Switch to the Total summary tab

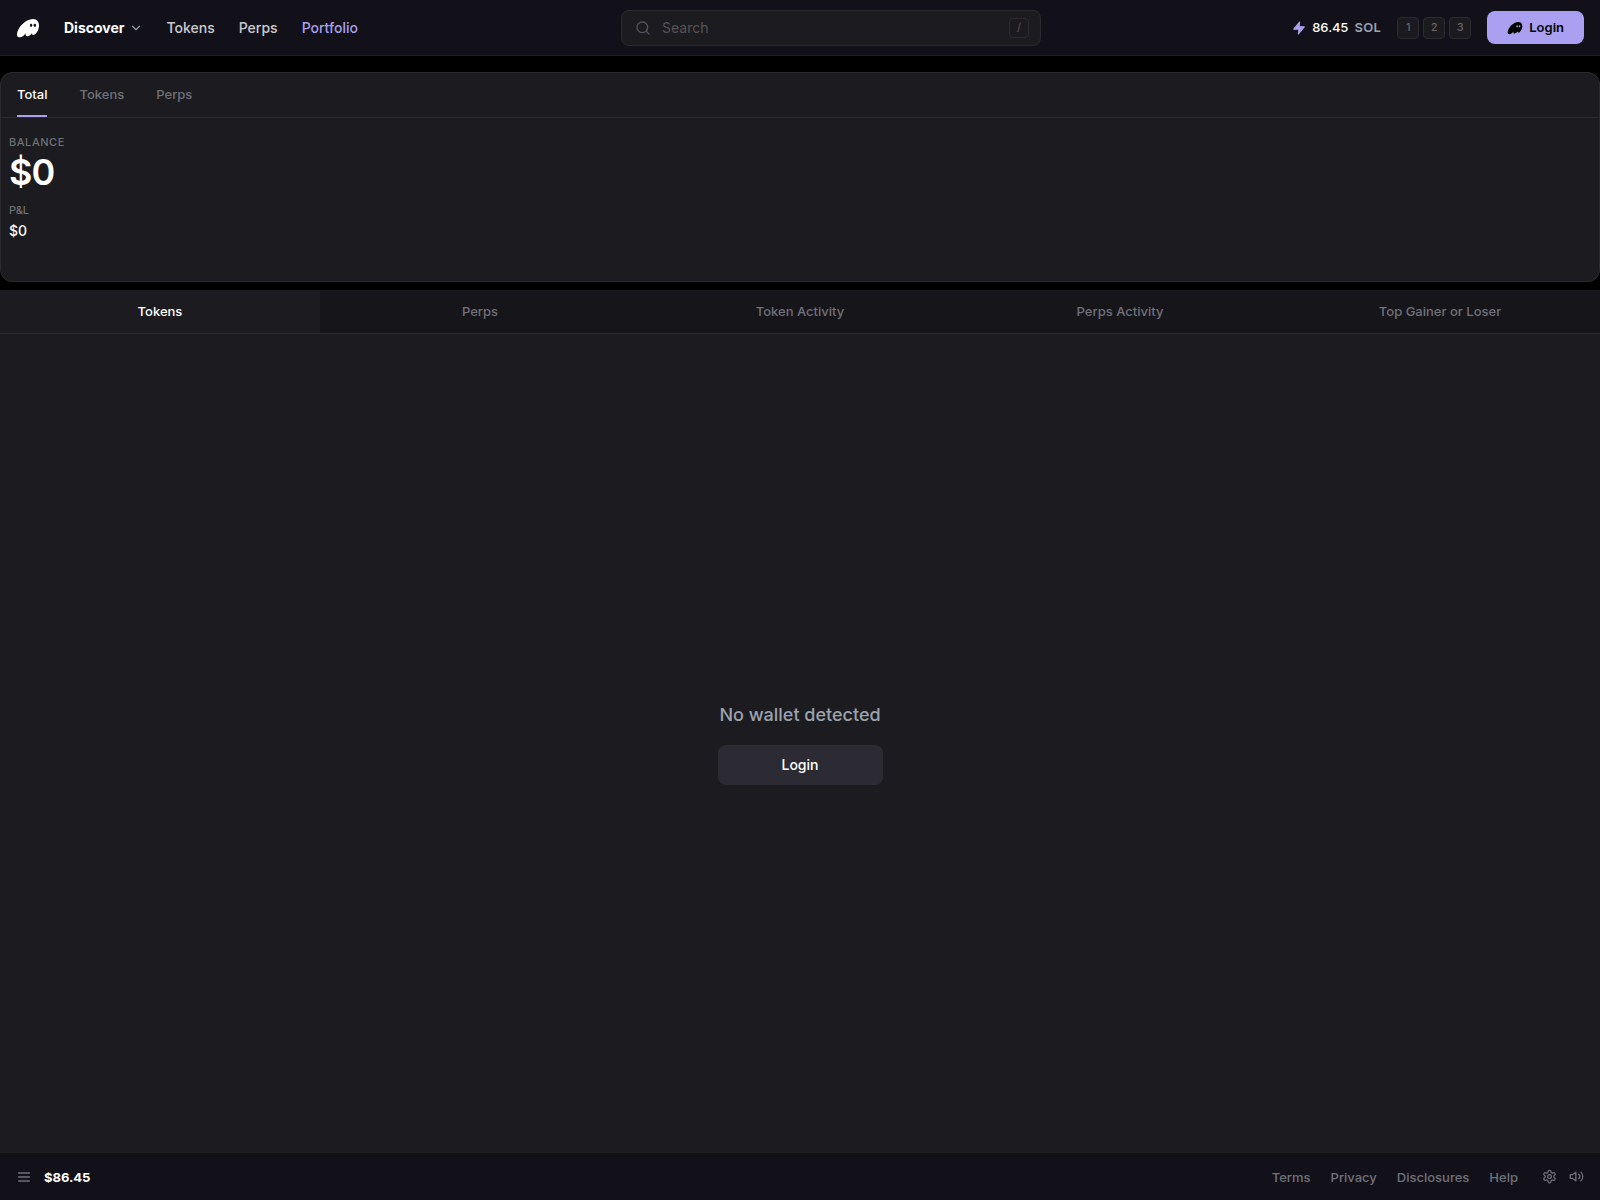coord(32,95)
